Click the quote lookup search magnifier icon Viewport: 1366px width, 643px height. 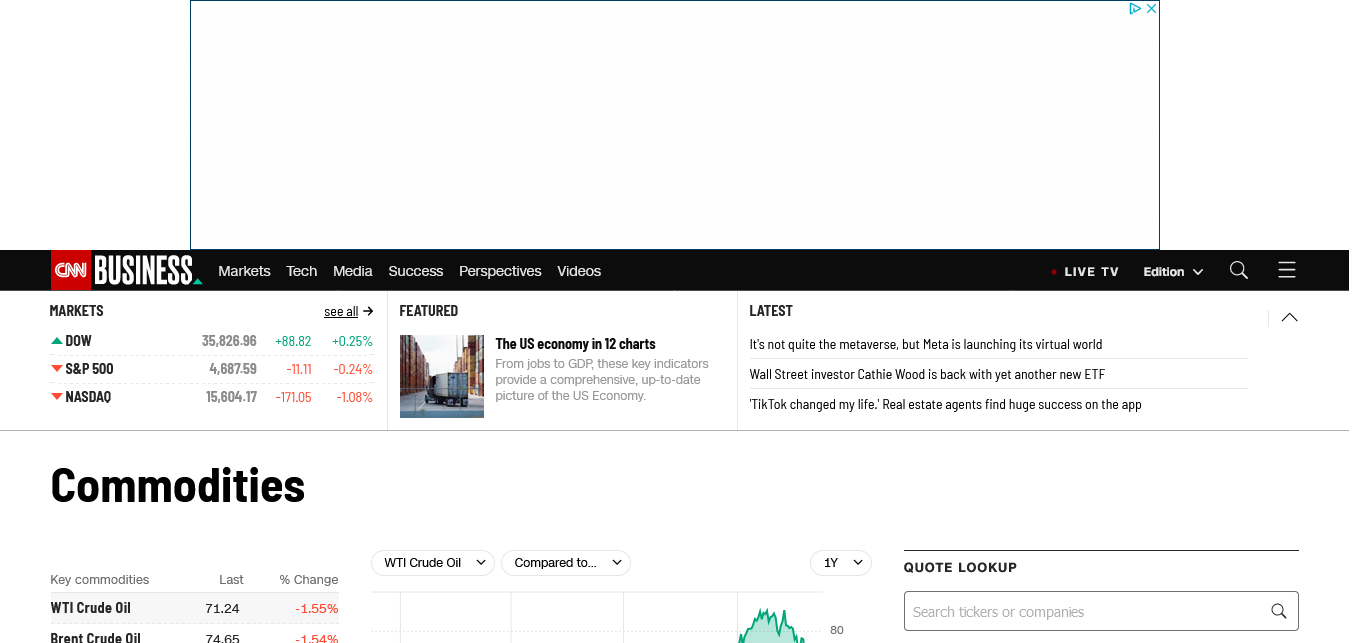1278,611
